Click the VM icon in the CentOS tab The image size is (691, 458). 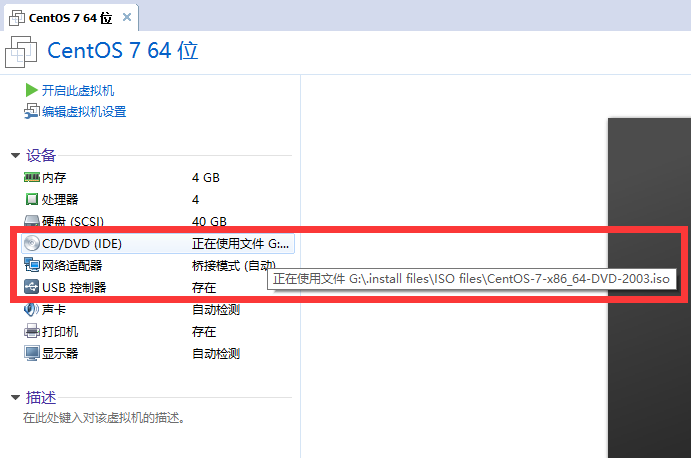(x=17, y=18)
